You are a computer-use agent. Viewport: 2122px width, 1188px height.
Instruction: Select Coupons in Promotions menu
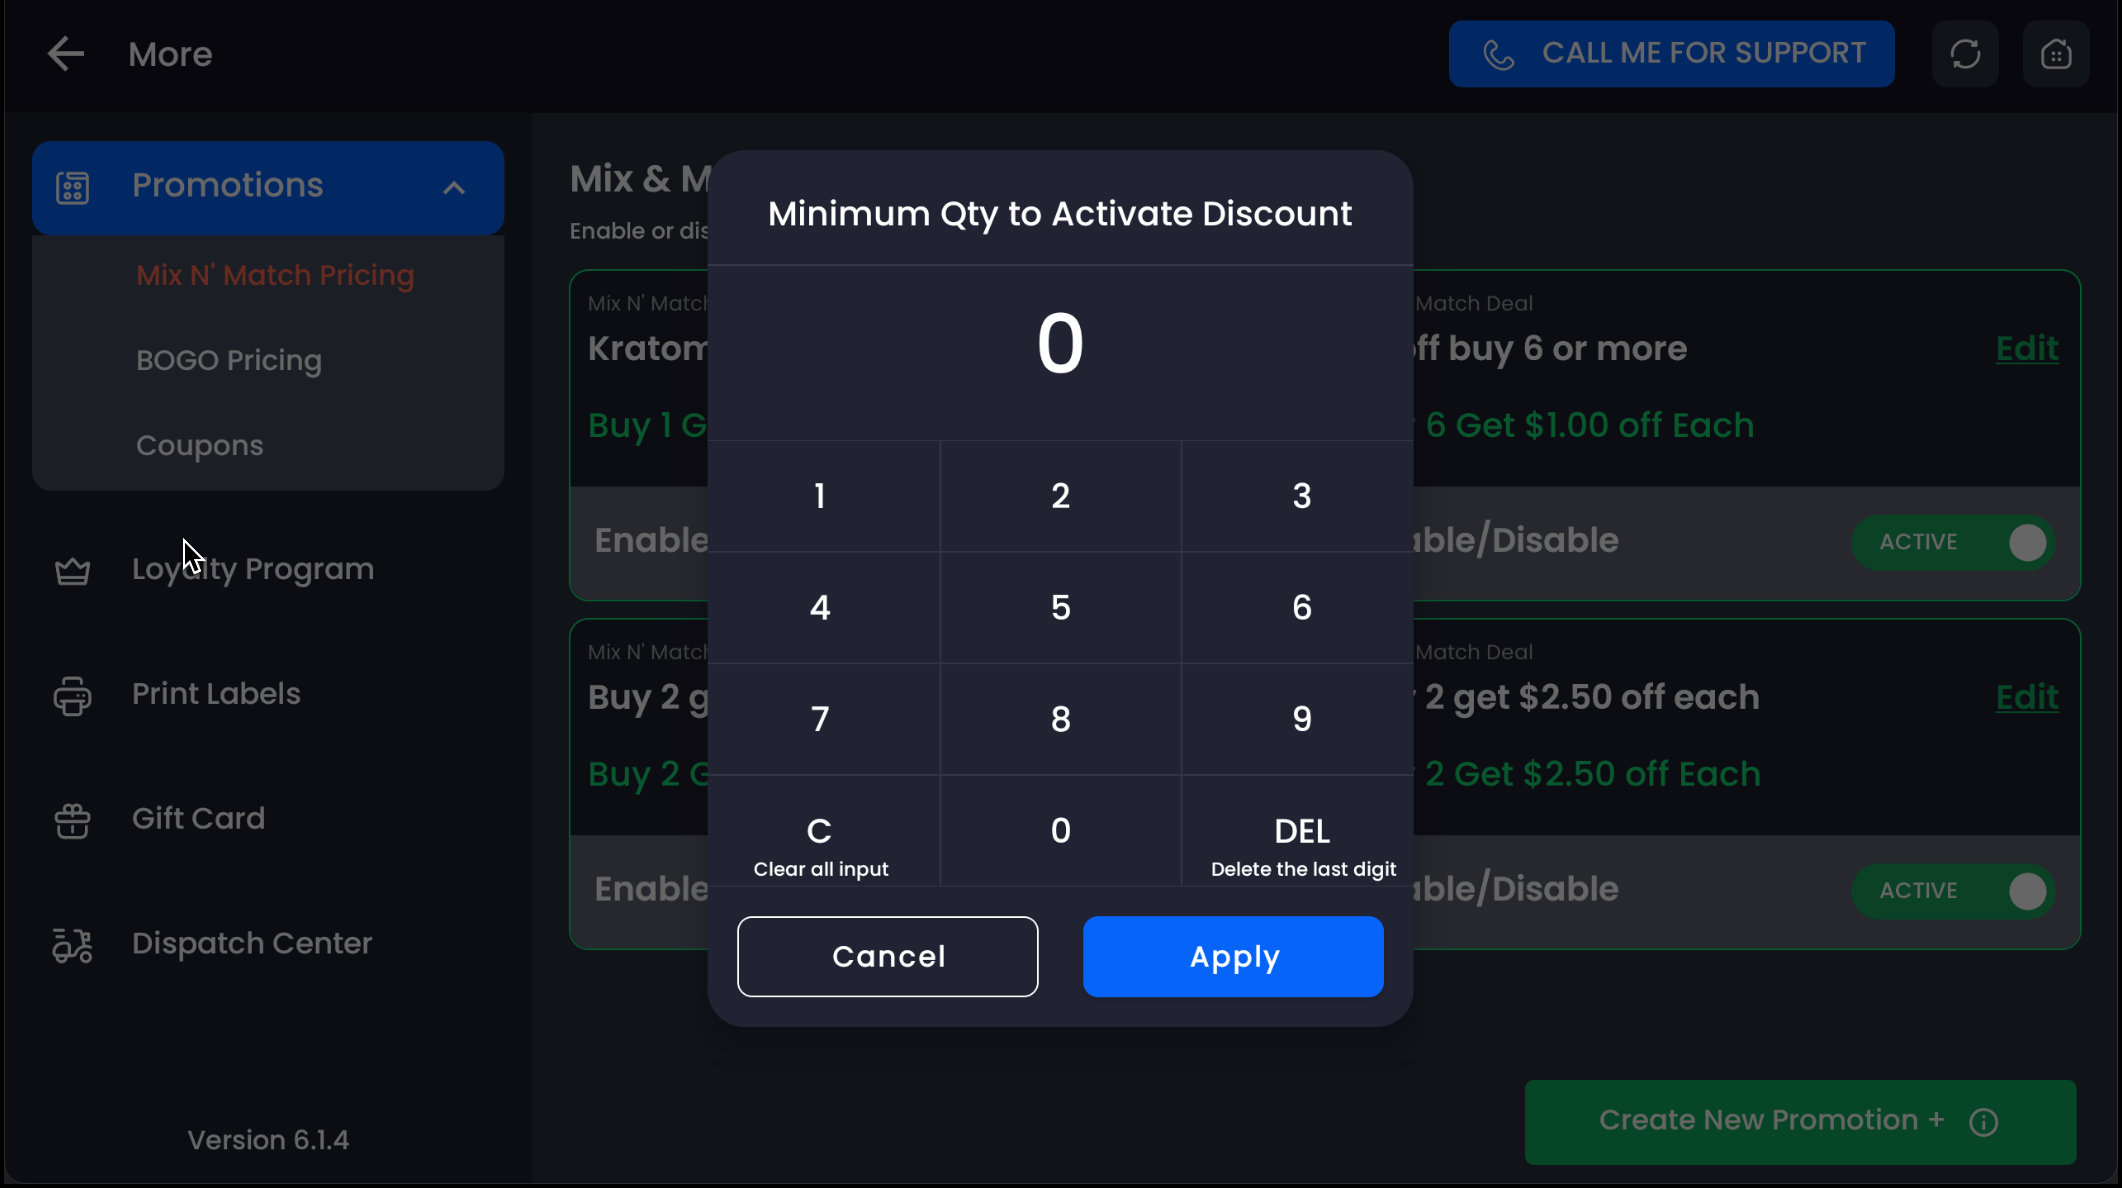(200, 445)
